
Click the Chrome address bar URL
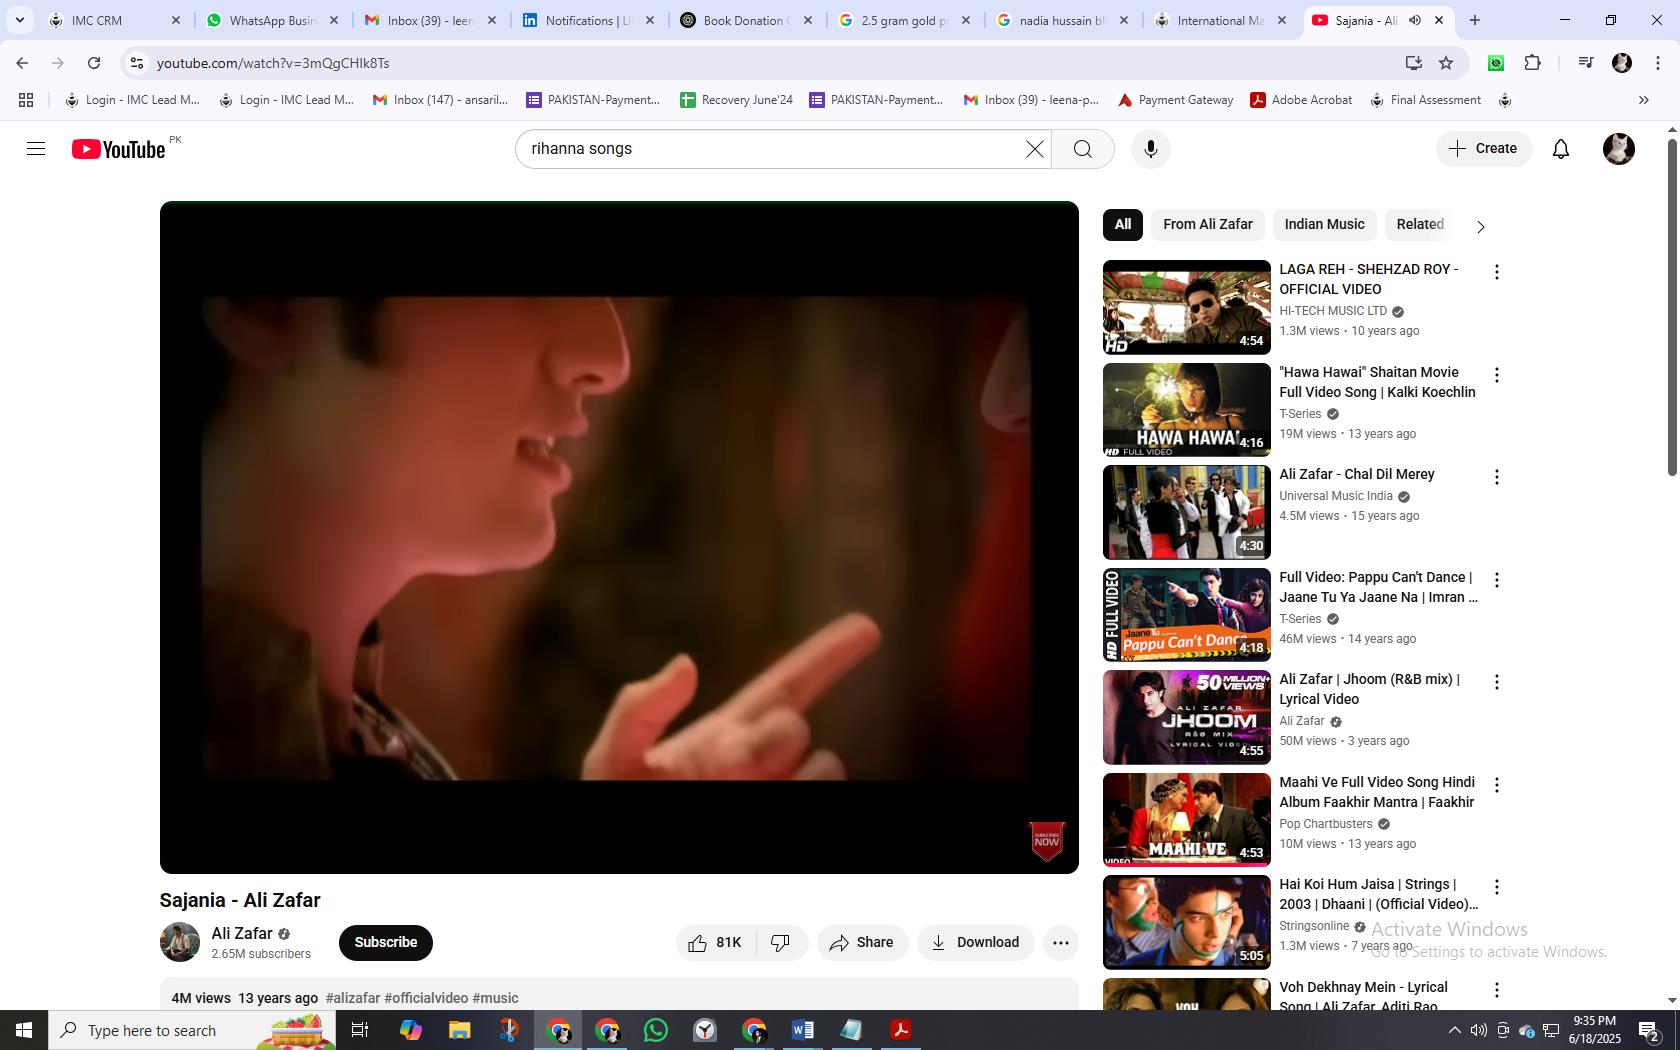[273, 63]
